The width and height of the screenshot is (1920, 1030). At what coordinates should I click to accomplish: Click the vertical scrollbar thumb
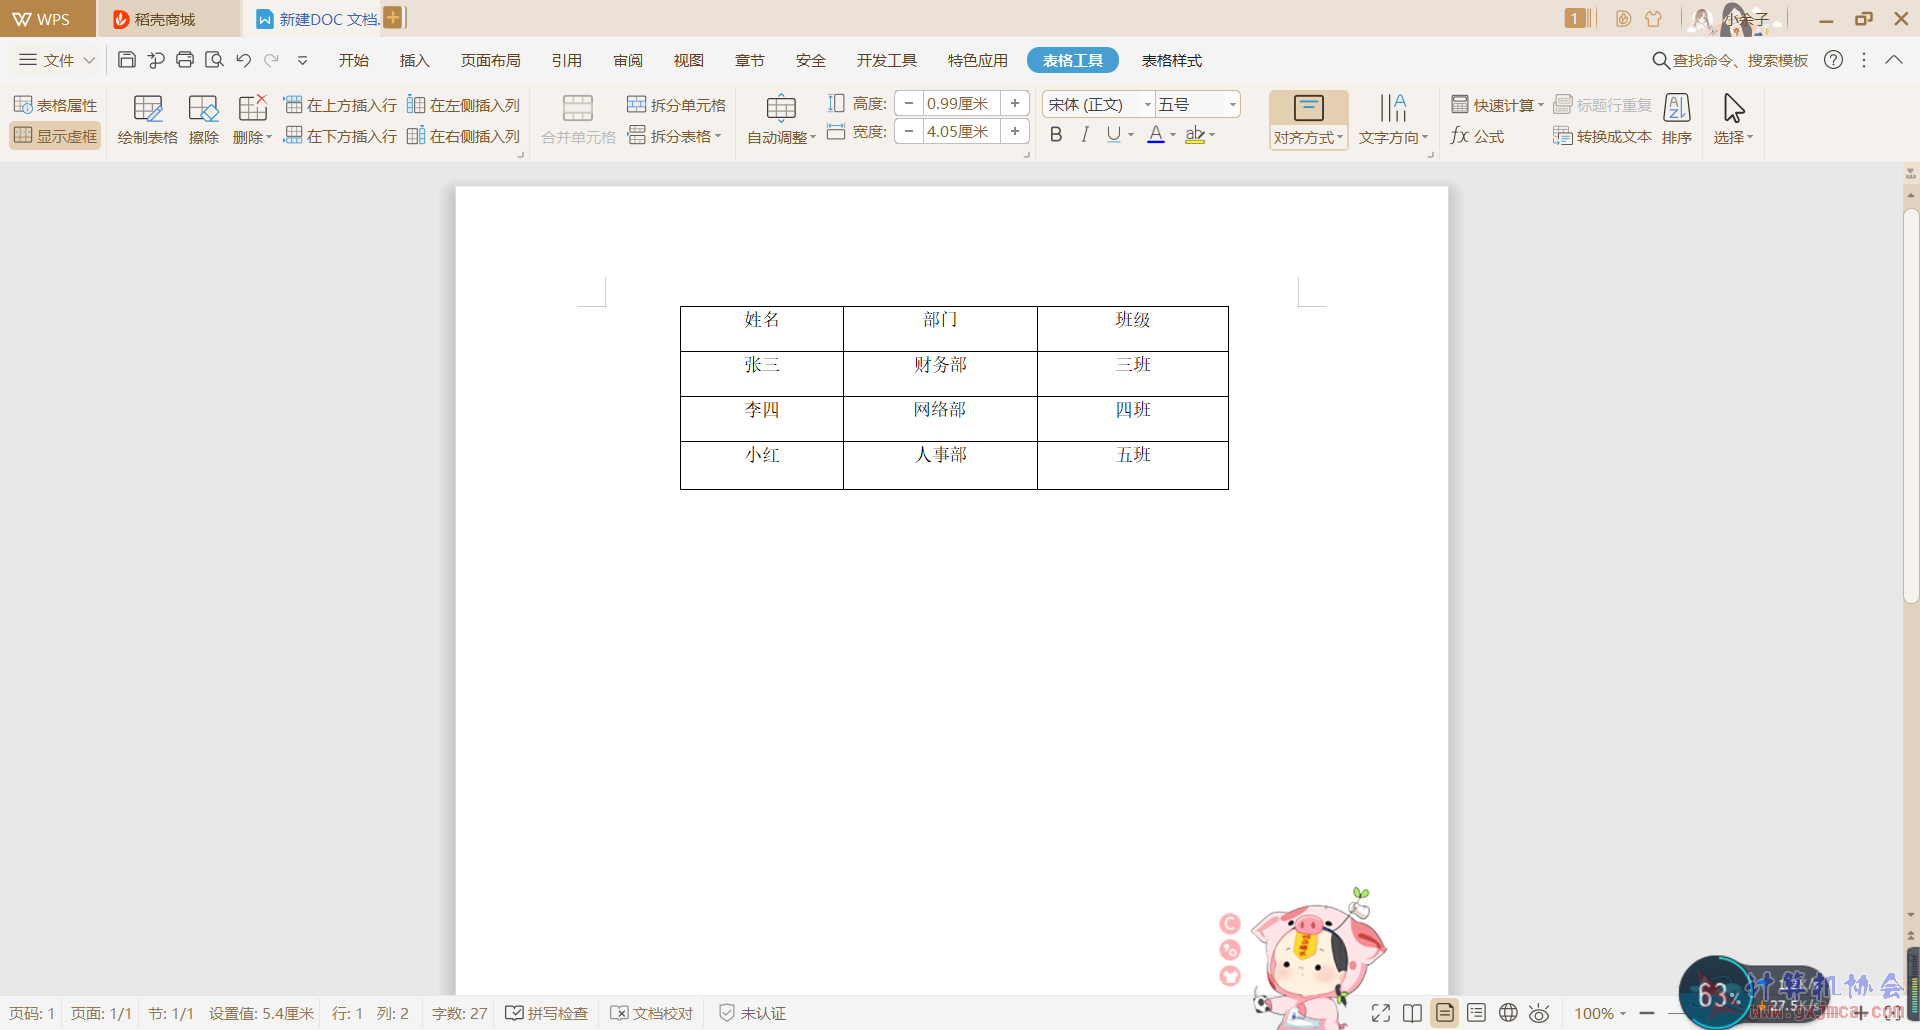coord(1911,405)
